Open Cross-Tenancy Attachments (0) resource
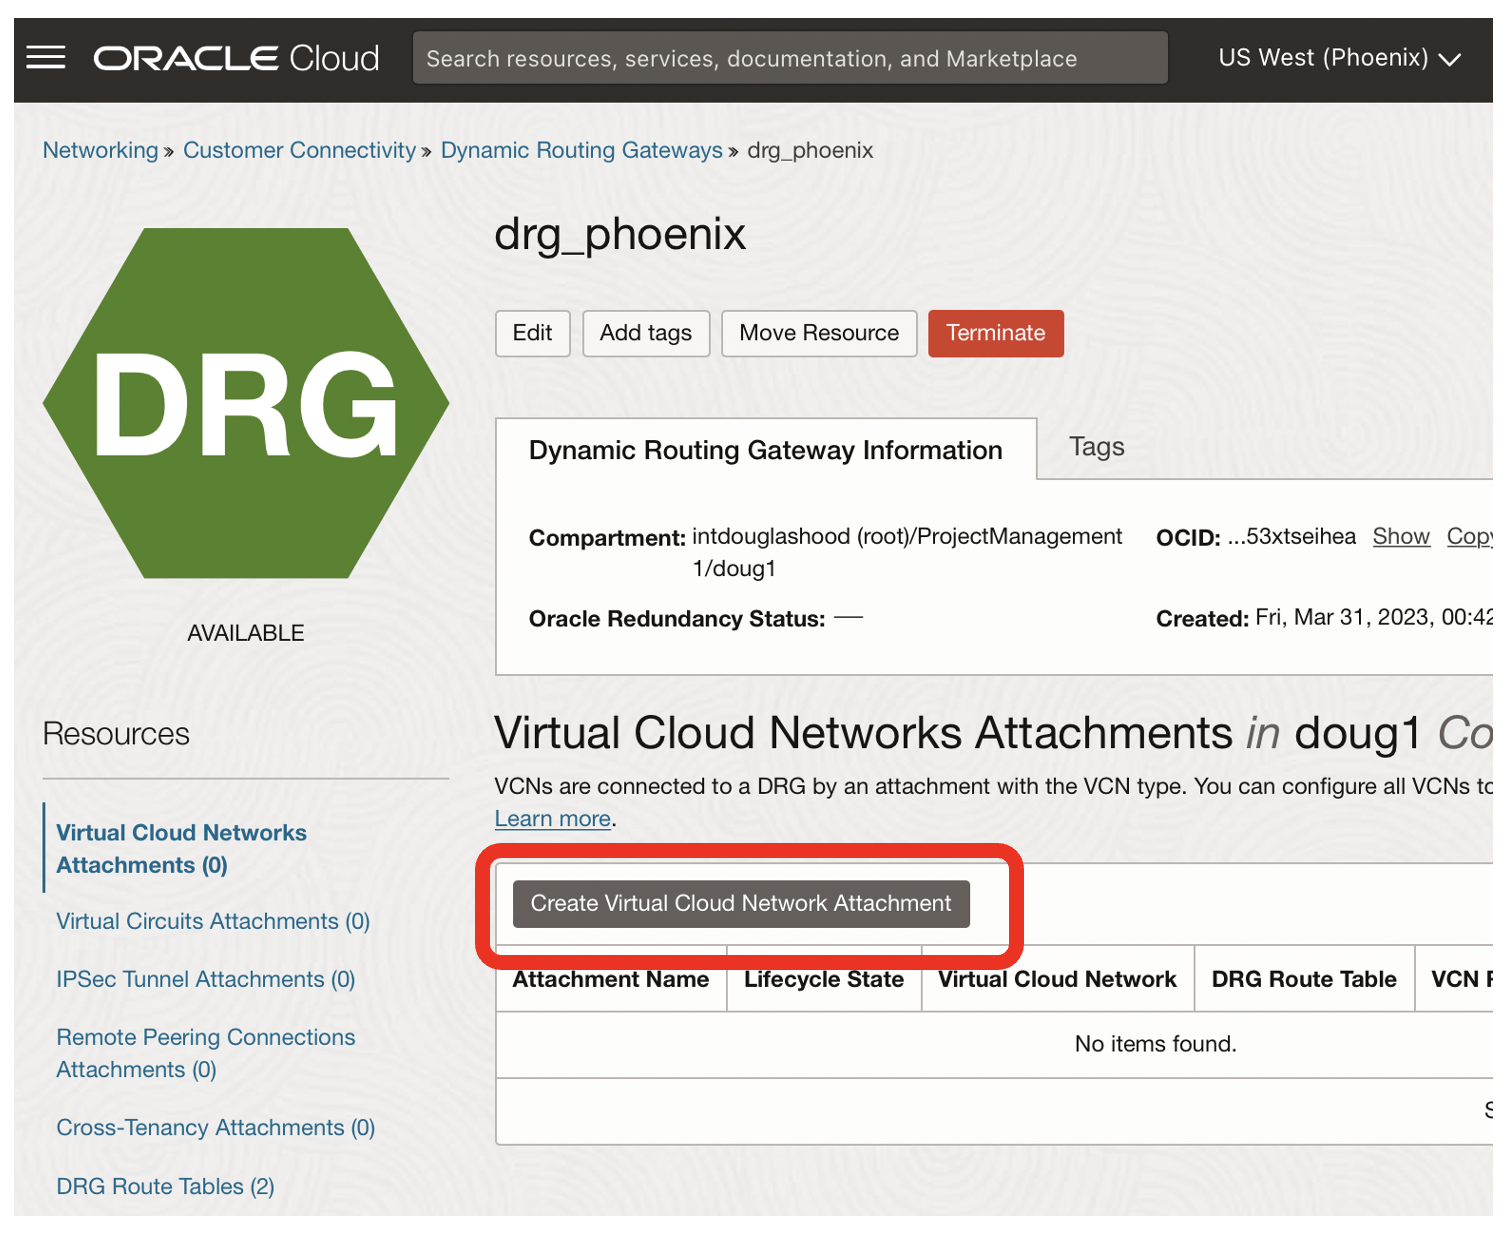1510x1238 pixels. (216, 1128)
